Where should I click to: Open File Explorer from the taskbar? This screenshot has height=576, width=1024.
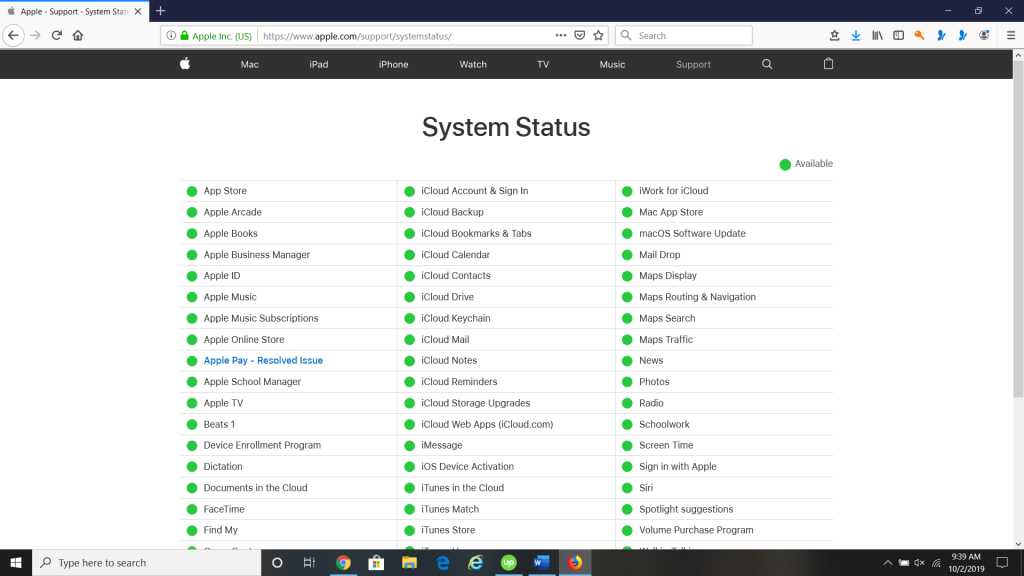[x=409, y=562]
